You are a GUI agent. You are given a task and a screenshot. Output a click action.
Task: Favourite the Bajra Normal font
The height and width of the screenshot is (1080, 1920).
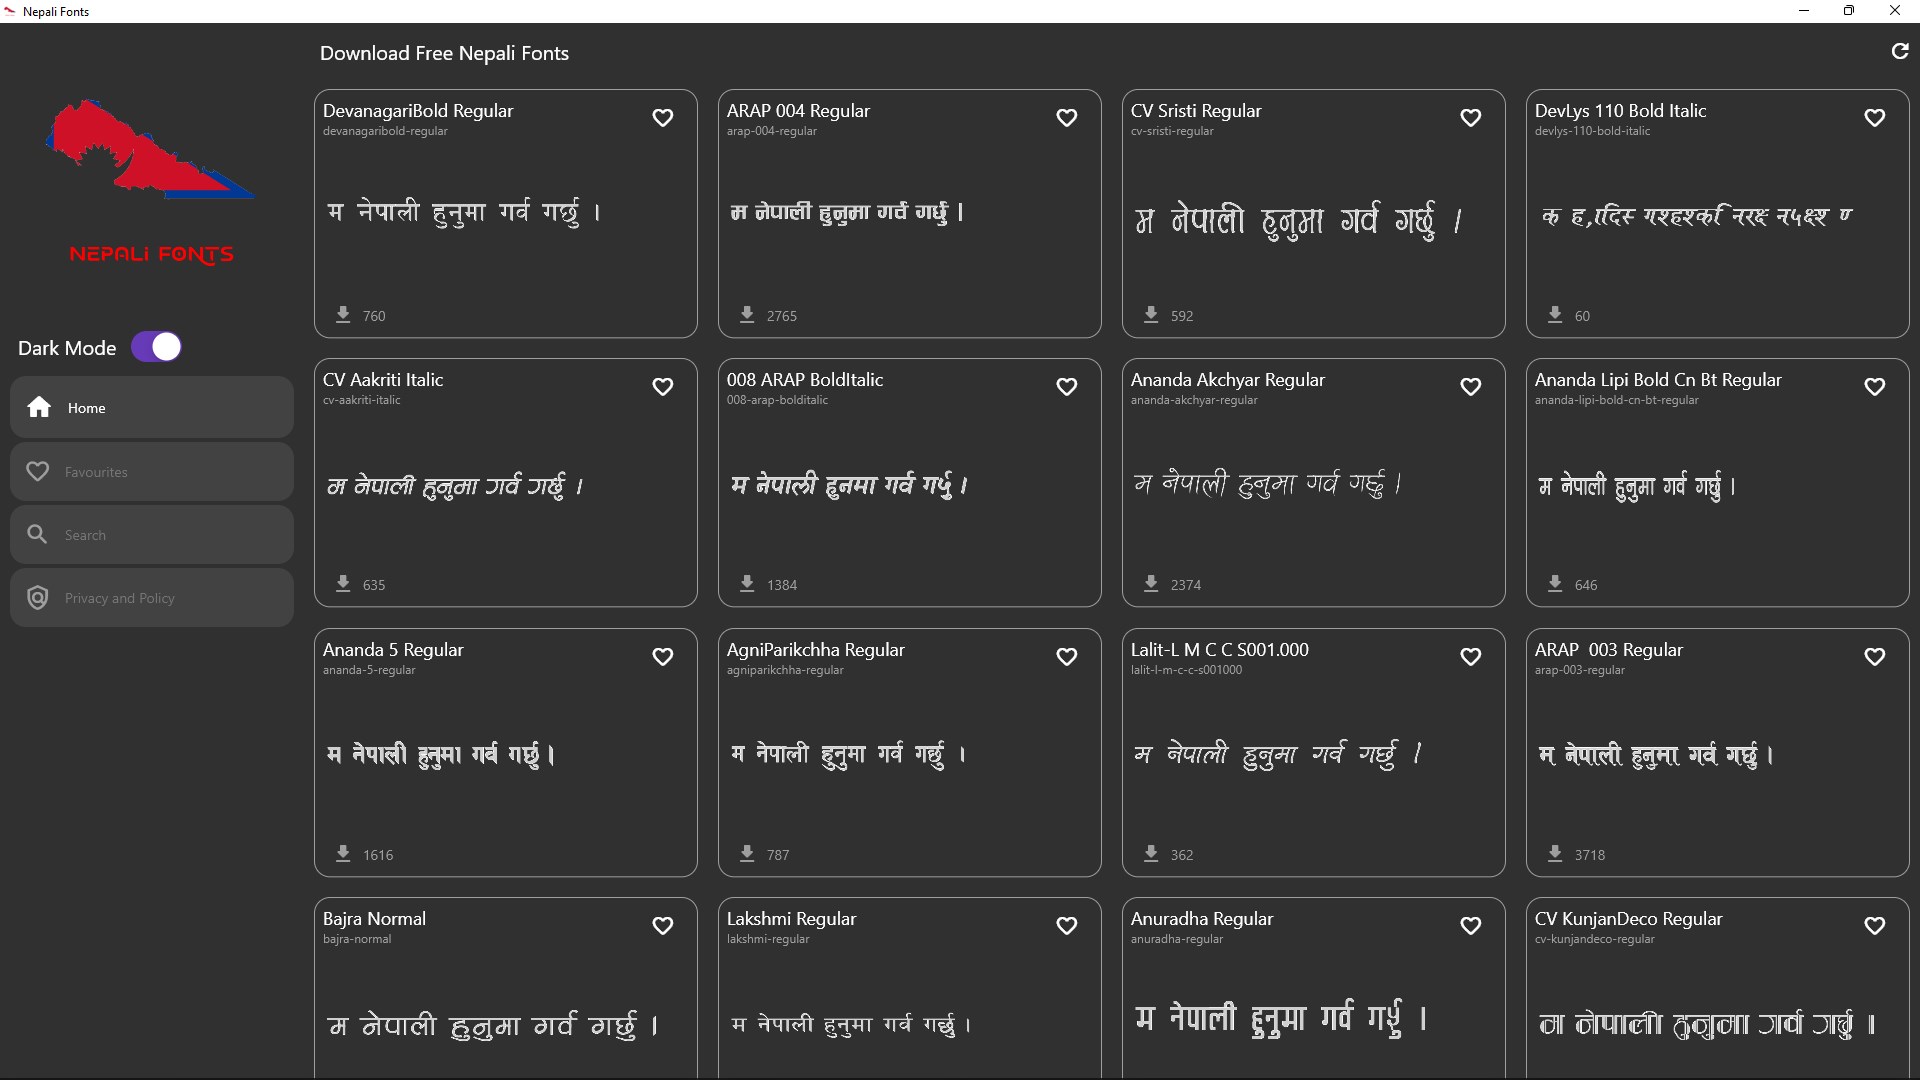click(x=662, y=926)
